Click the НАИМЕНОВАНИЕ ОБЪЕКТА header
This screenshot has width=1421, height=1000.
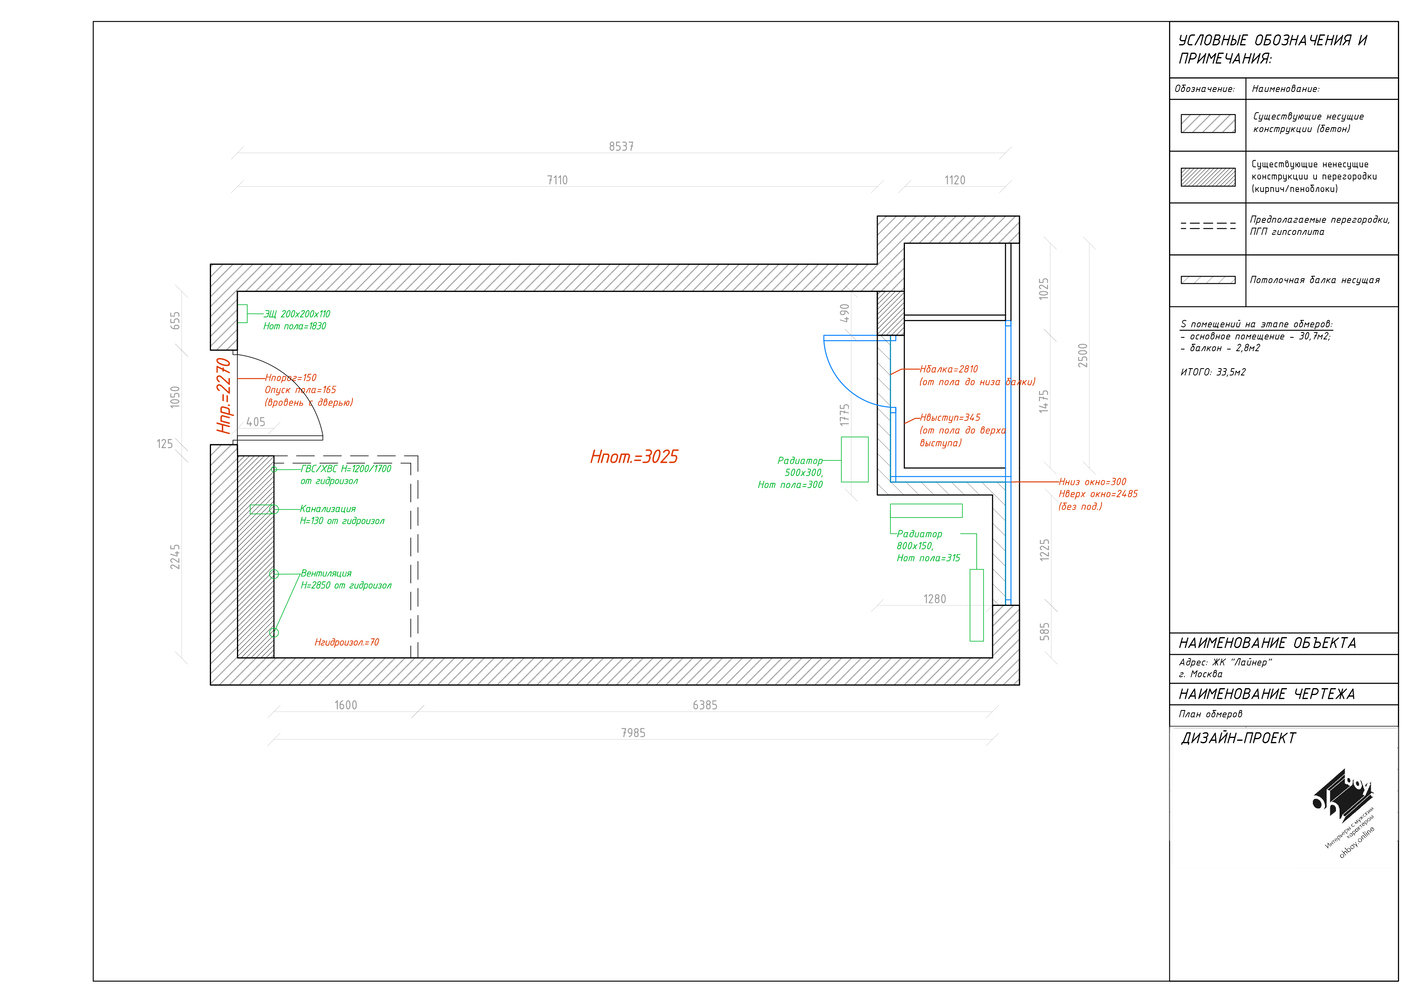point(1267,643)
